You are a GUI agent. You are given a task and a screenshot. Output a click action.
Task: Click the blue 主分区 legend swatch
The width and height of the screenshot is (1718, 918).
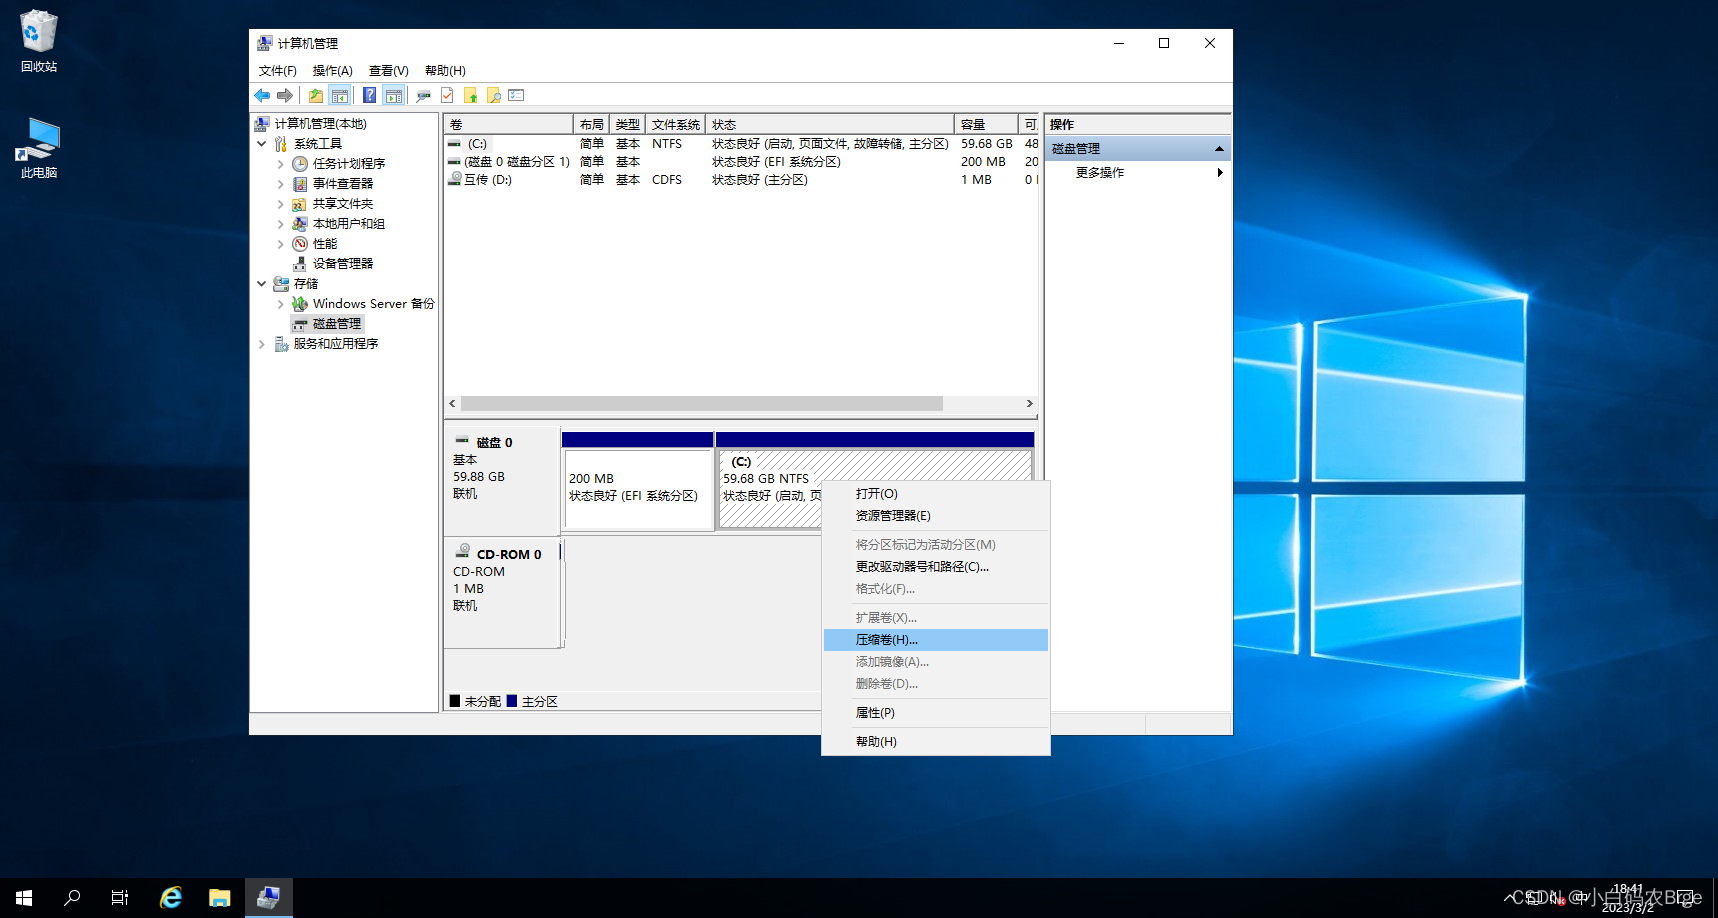(x=512, y=701)
